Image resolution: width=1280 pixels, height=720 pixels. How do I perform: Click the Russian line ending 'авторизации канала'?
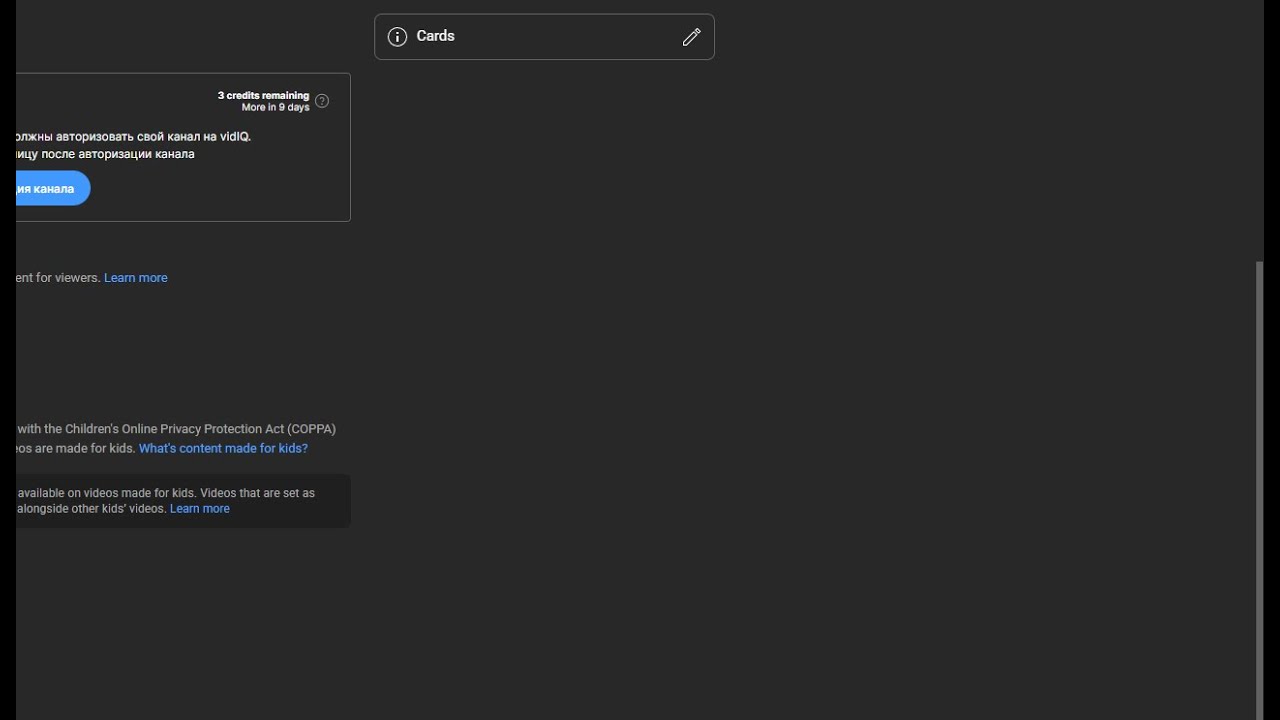tap(106, 154)
